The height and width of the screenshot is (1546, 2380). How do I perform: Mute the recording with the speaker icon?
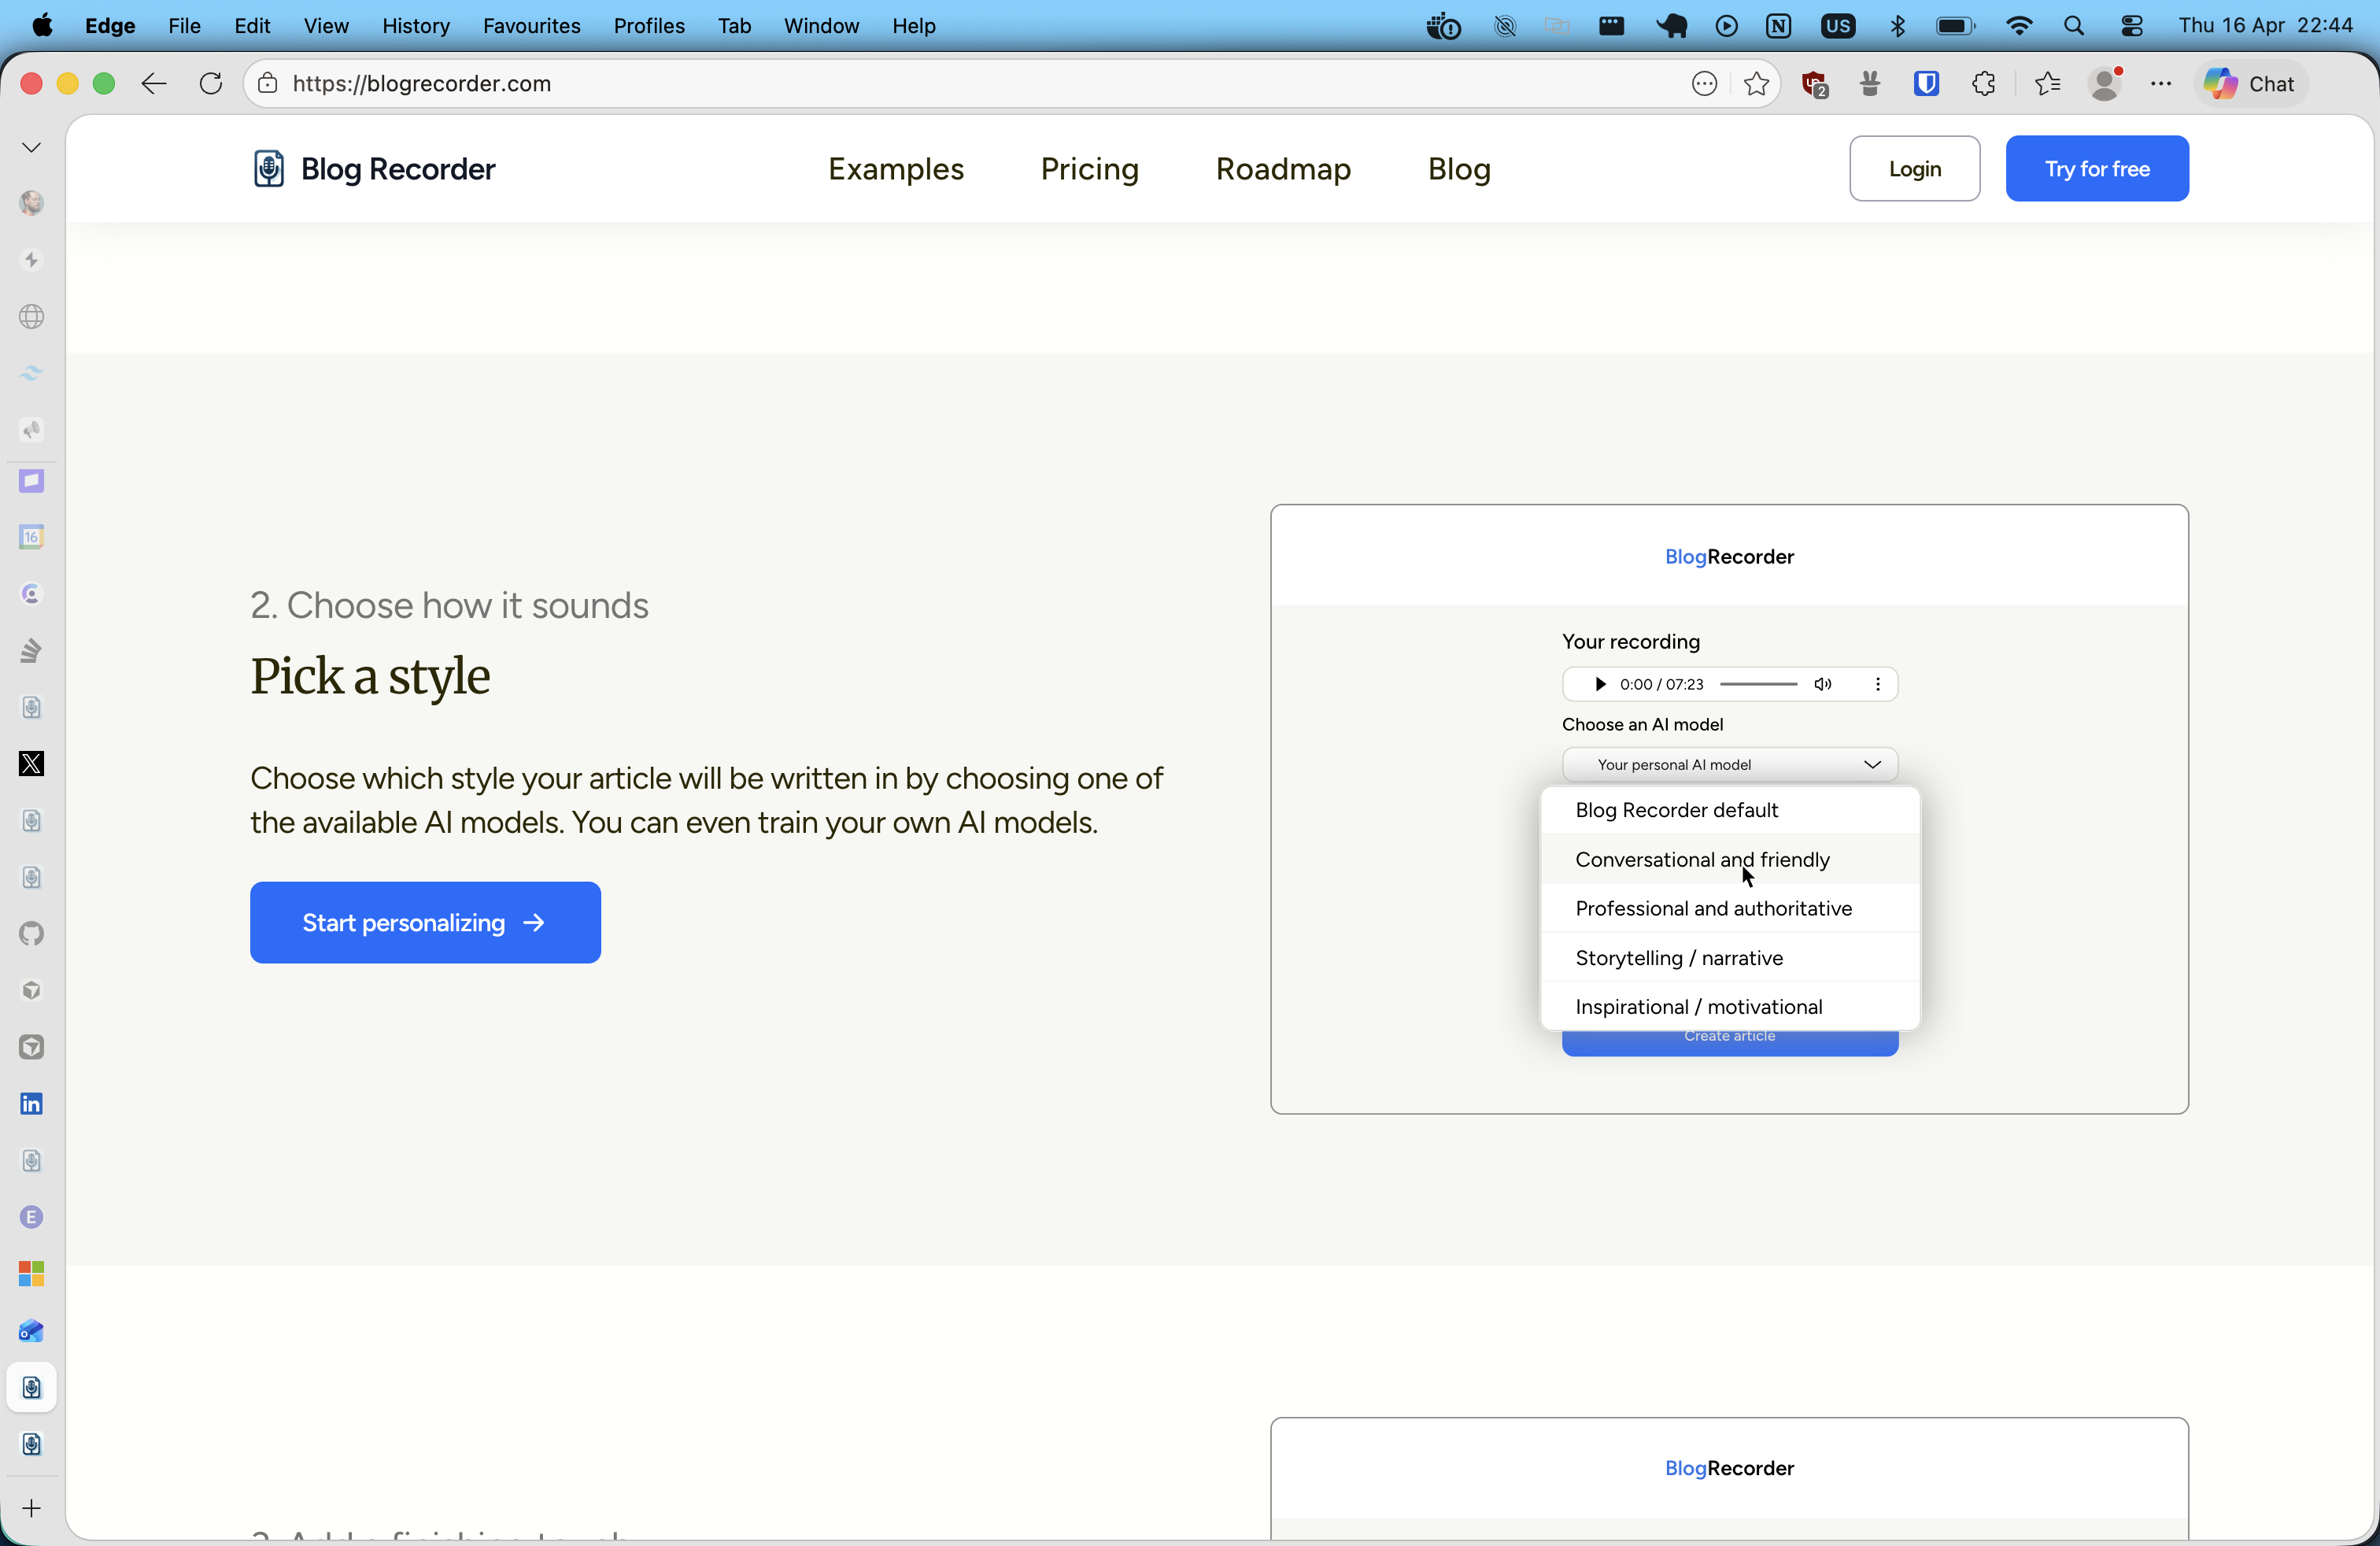tap(1823, 684)
